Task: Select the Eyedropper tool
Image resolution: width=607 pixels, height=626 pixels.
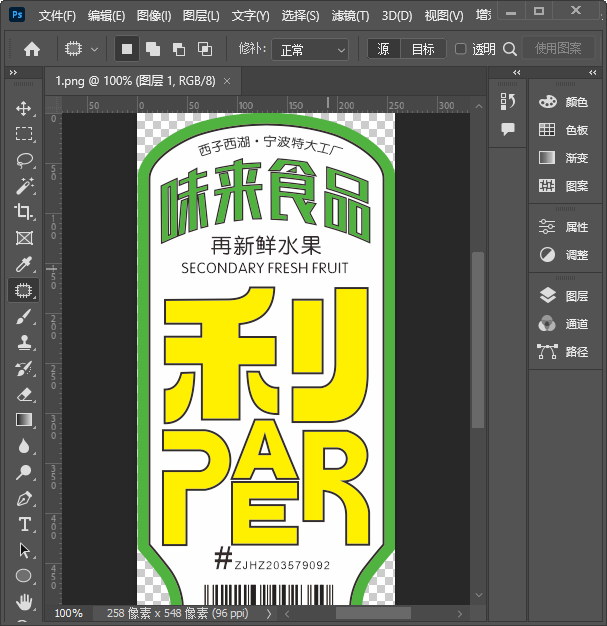Action: click(x=24, y=264)
